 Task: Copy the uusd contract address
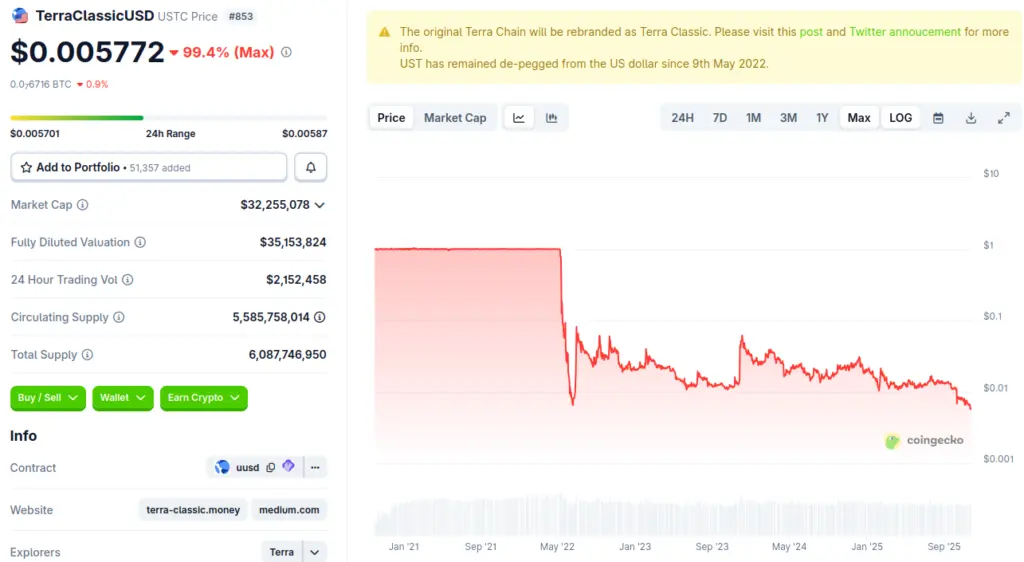pyautogui.click(x=271, y=467)
